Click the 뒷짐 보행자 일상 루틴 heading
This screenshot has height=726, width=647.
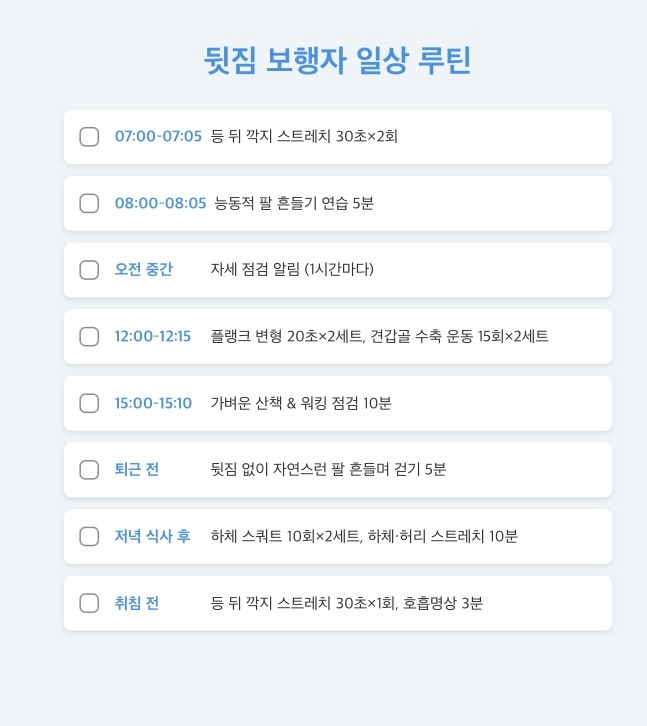pyautogui.click(x=338, y=60)
